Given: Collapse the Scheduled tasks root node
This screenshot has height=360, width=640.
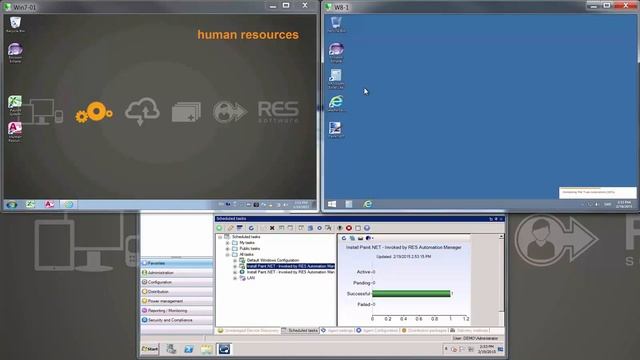Looking at the screenshot, I should coord(220,237).
